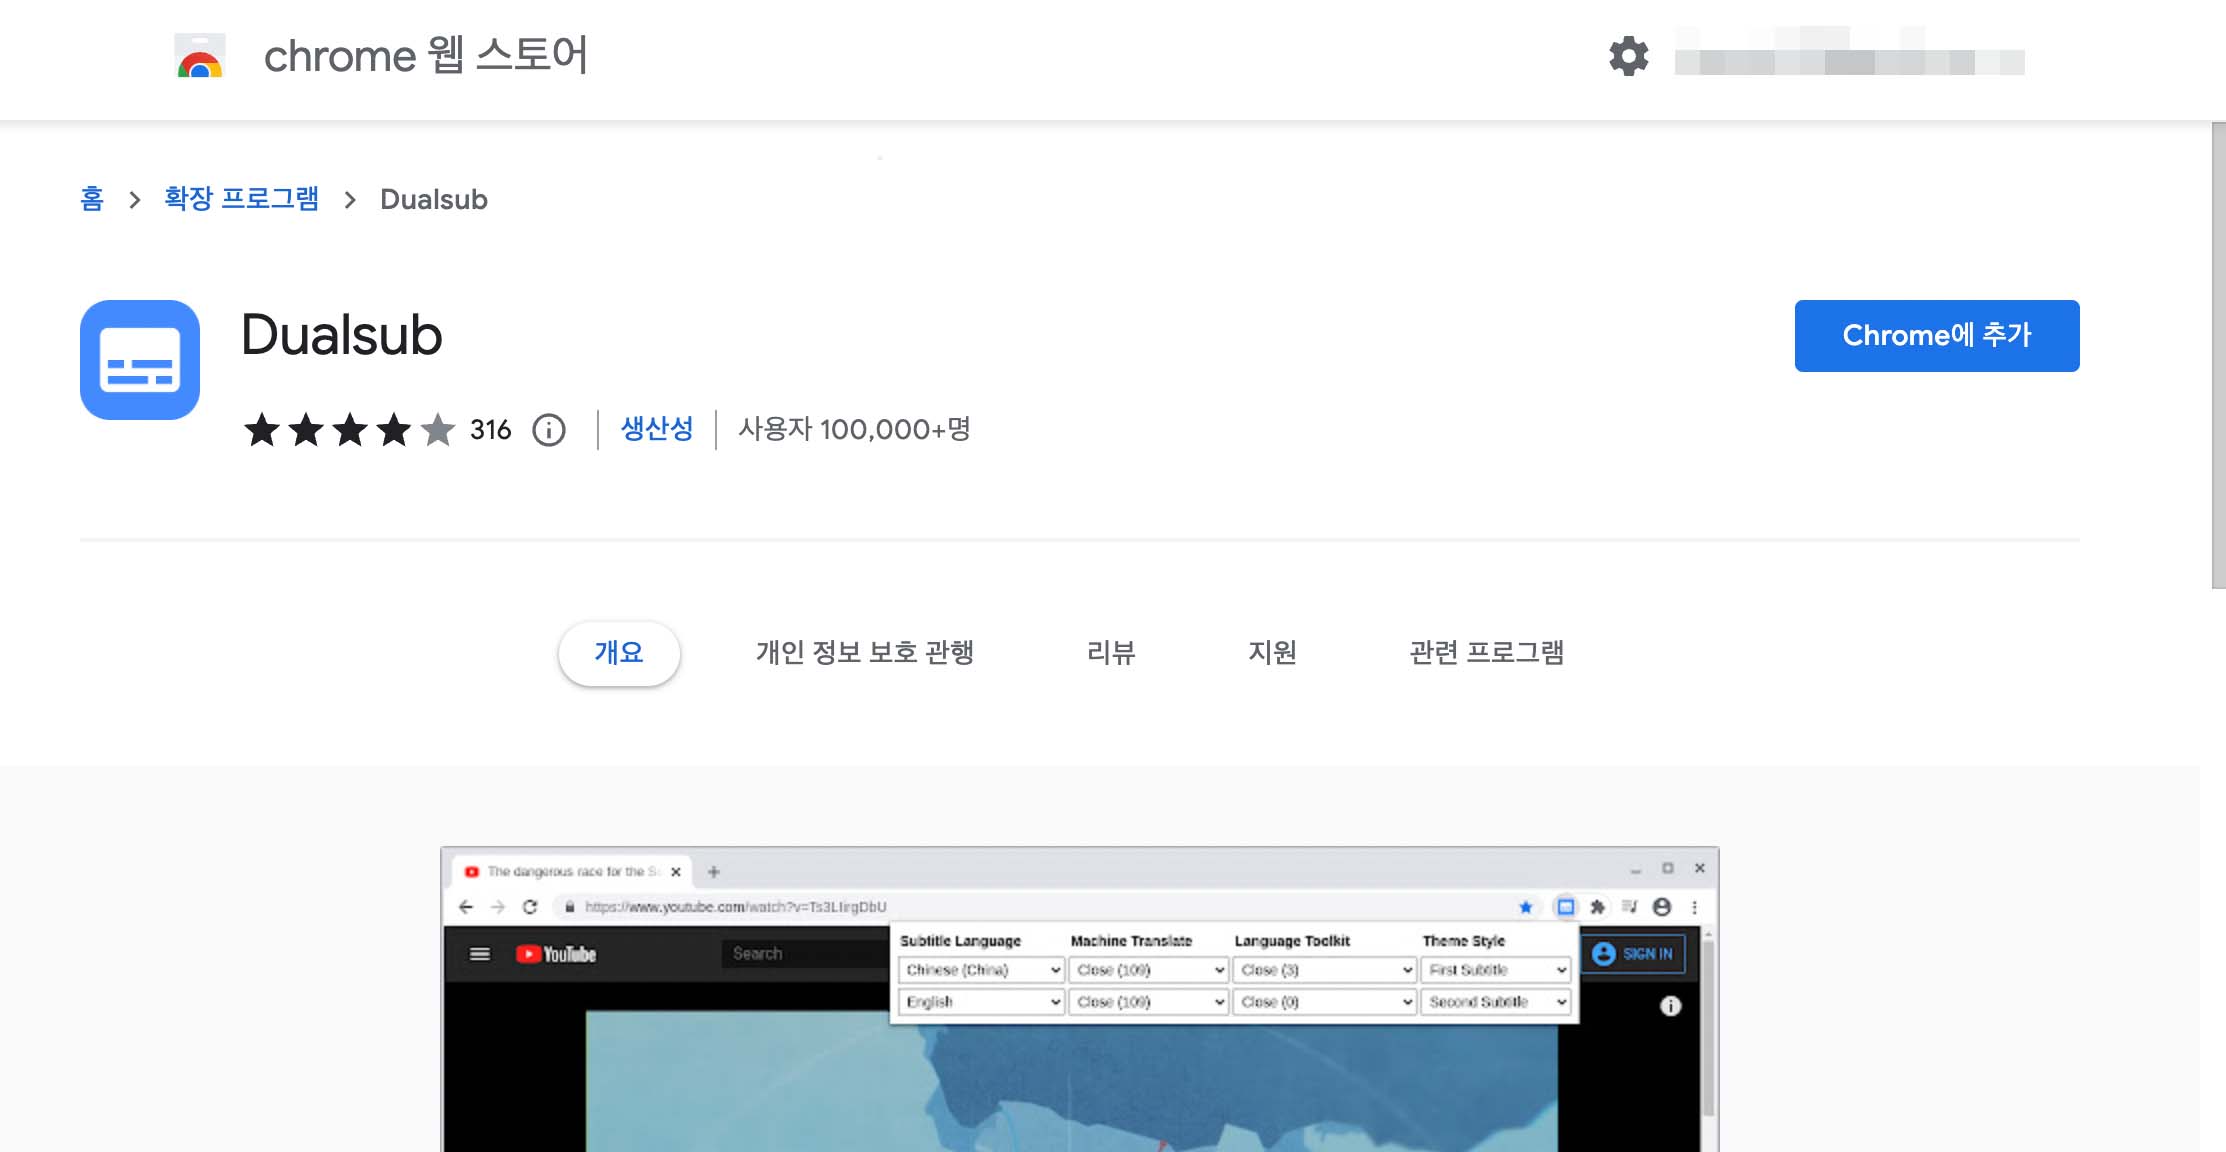Open Close (3) Language Toolkit dropdown
This screenshot has width=2226, height=1152.
pyautogui.click(x=1324, y=970)
